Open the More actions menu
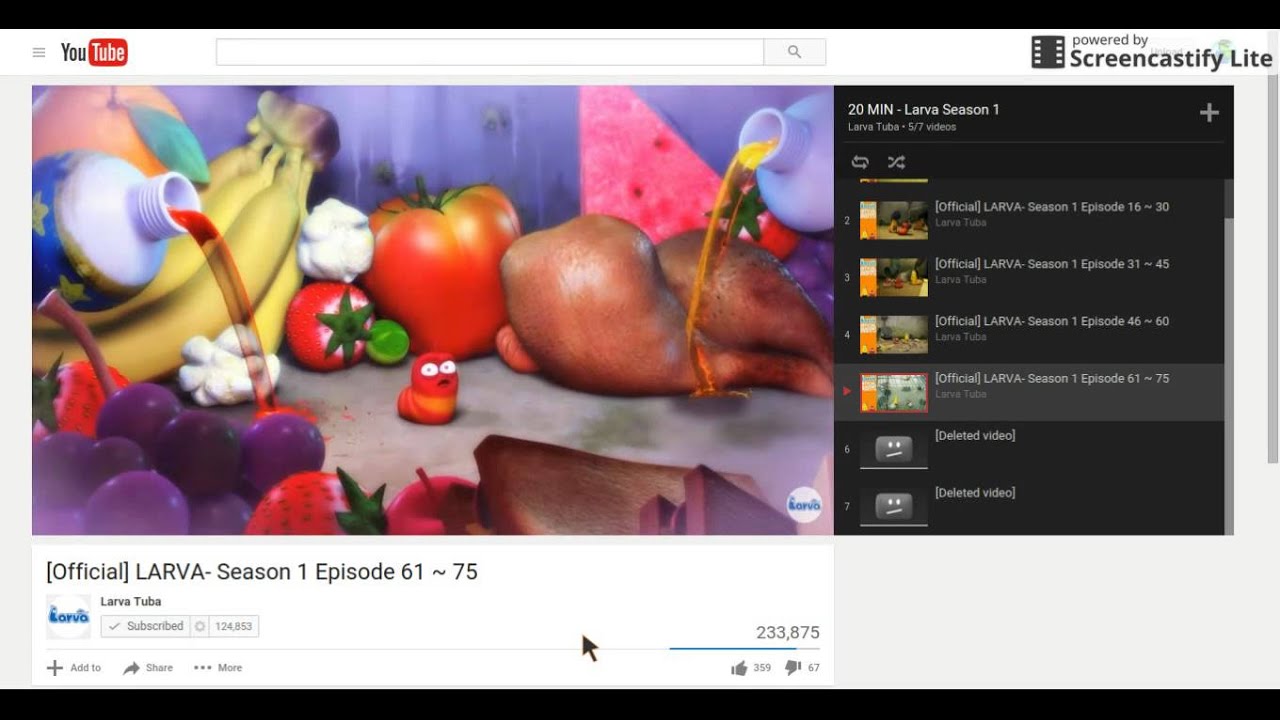The height and width of the screenshot is (720, 1280). pyautogui.click(x=218, y=668)
